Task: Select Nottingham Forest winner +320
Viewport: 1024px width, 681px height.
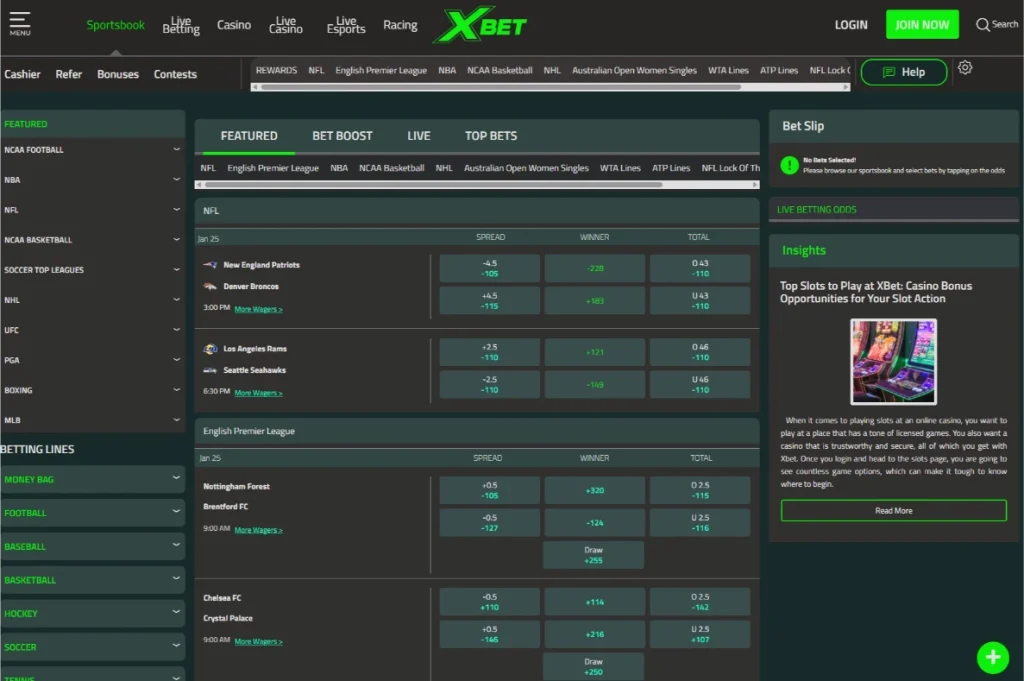Action: tap(594, 490)
